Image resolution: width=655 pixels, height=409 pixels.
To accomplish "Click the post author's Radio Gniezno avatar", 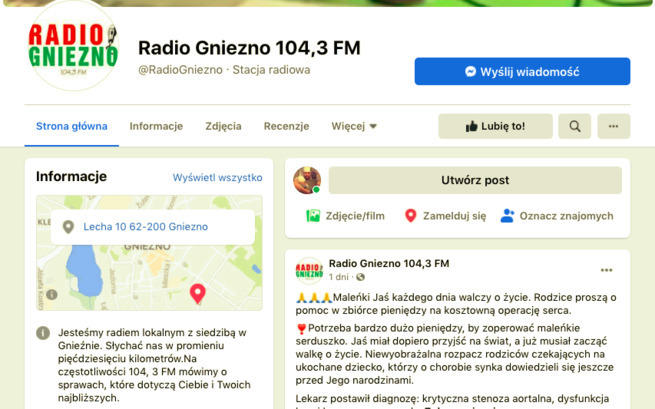I will point(309,270).
